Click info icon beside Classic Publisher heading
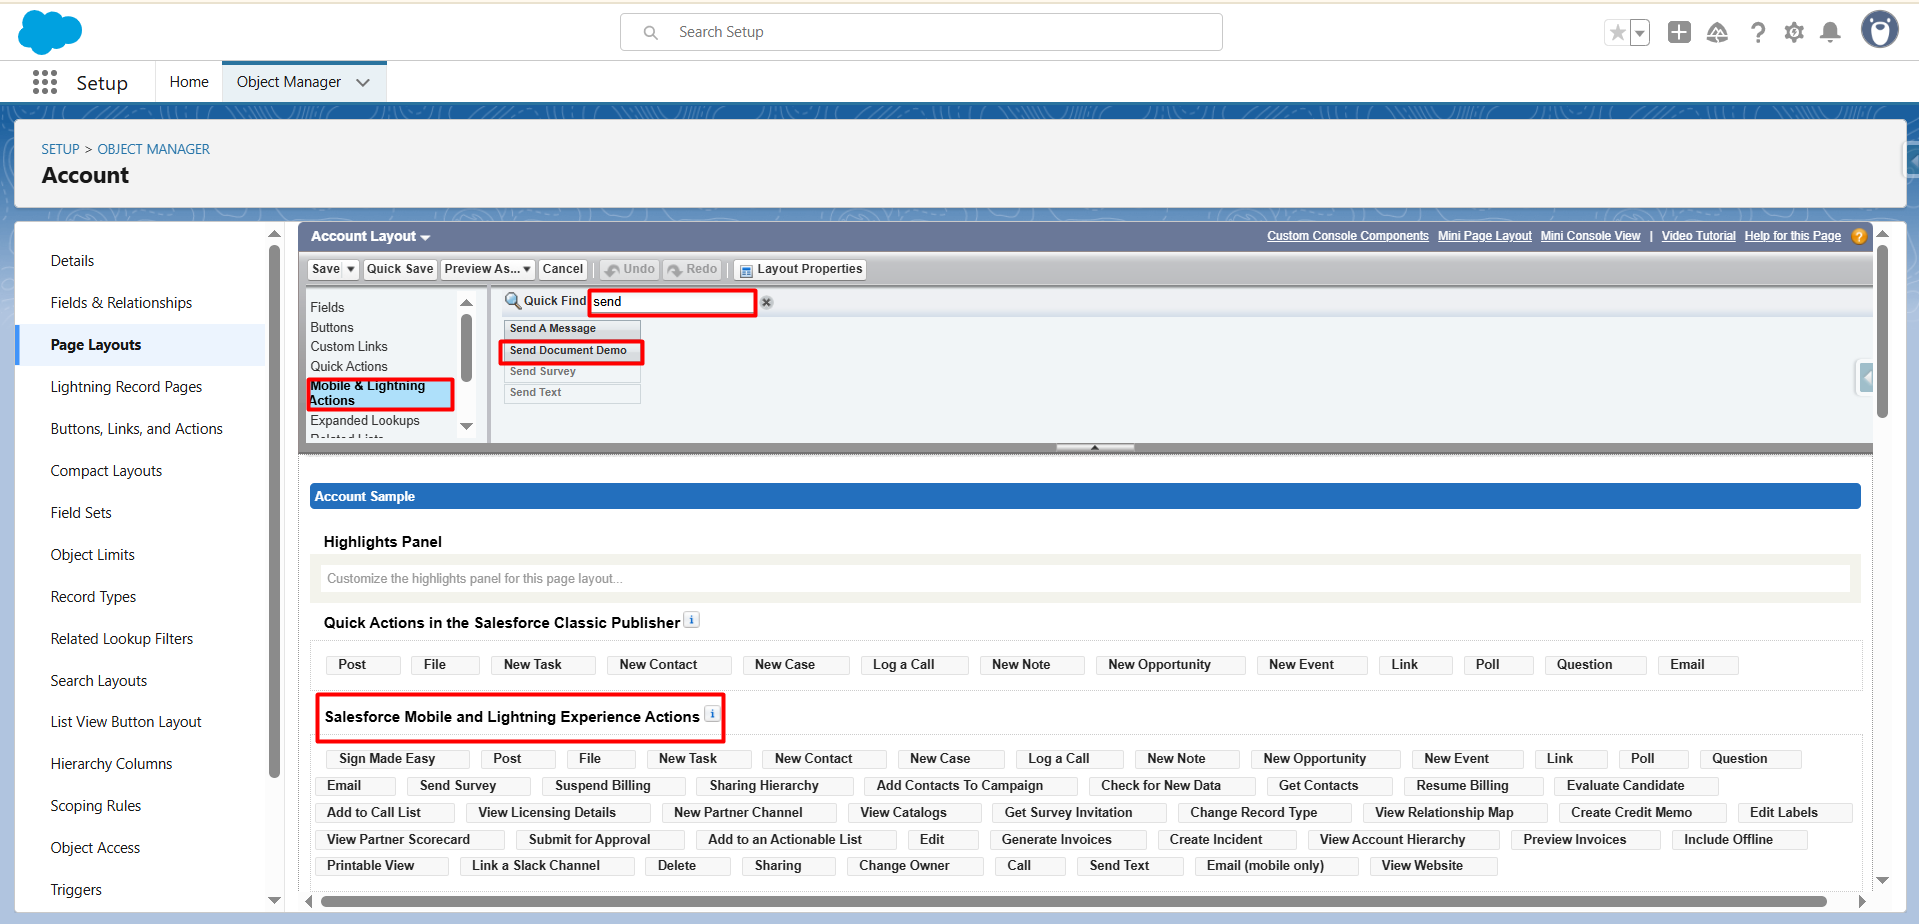The image size is (1919, 924). click(691, 620)
